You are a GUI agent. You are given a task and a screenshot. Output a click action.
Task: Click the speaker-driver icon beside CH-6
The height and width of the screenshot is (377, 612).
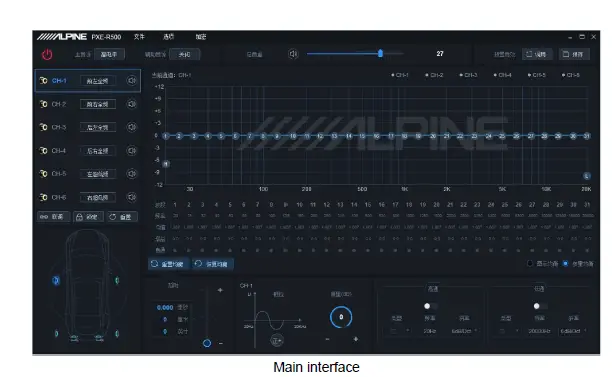tap(43, 197)
